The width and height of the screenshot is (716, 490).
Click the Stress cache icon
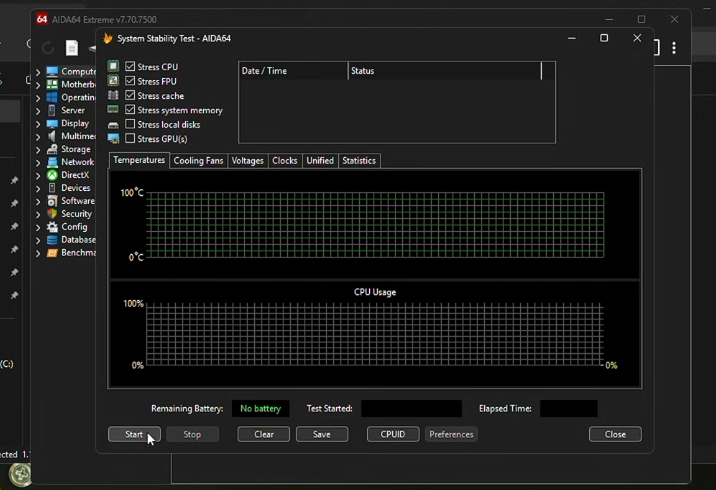click(x=113, y=95)
